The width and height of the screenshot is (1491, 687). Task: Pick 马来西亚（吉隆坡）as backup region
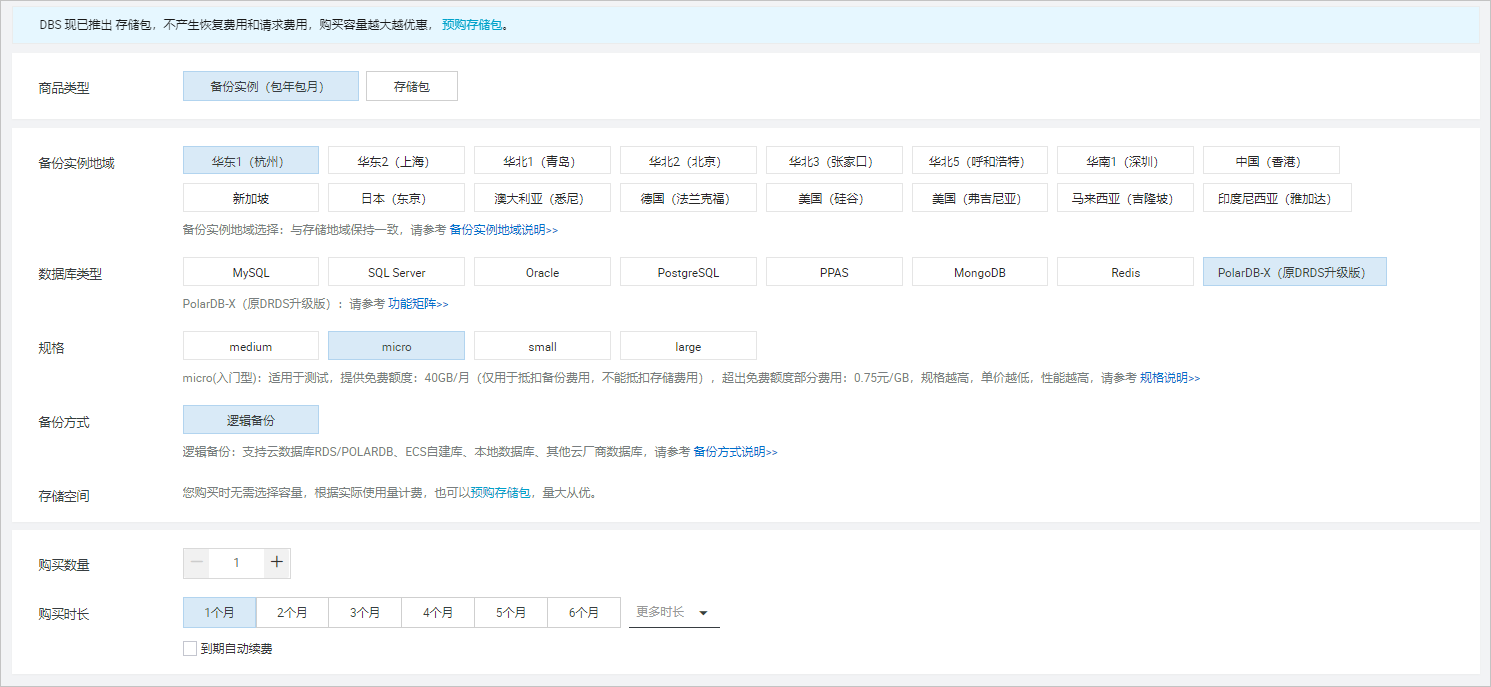(x=1126, y=198)
